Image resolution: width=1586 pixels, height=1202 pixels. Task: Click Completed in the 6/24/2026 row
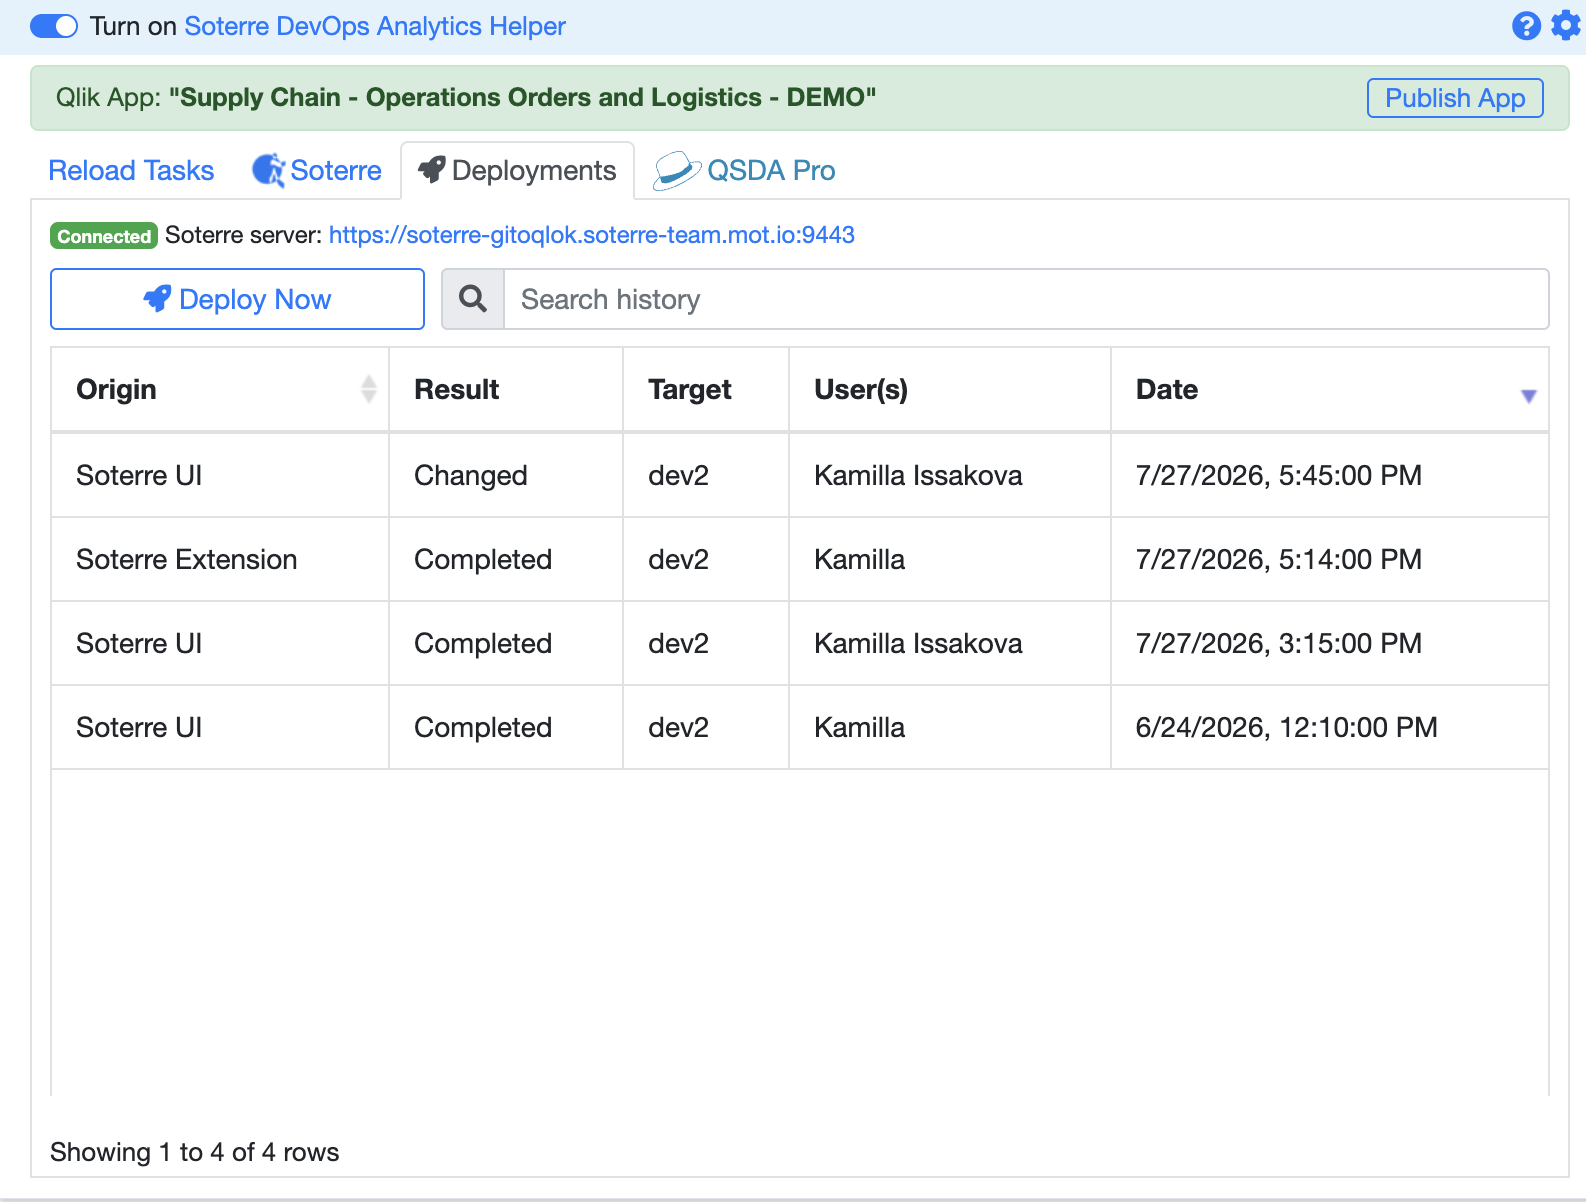(483, 728)
